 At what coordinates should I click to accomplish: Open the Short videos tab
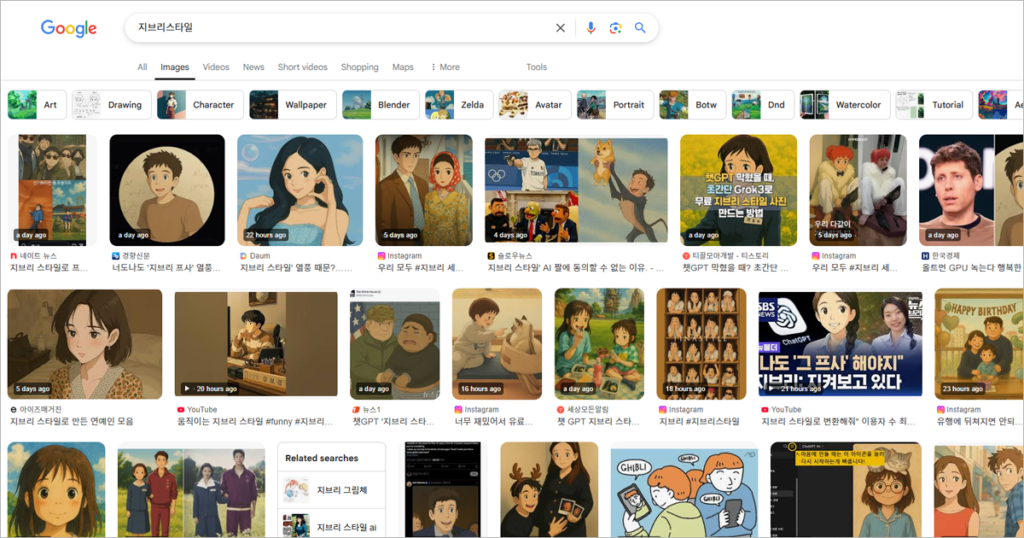pyautogui.click(x=302, y=67)
